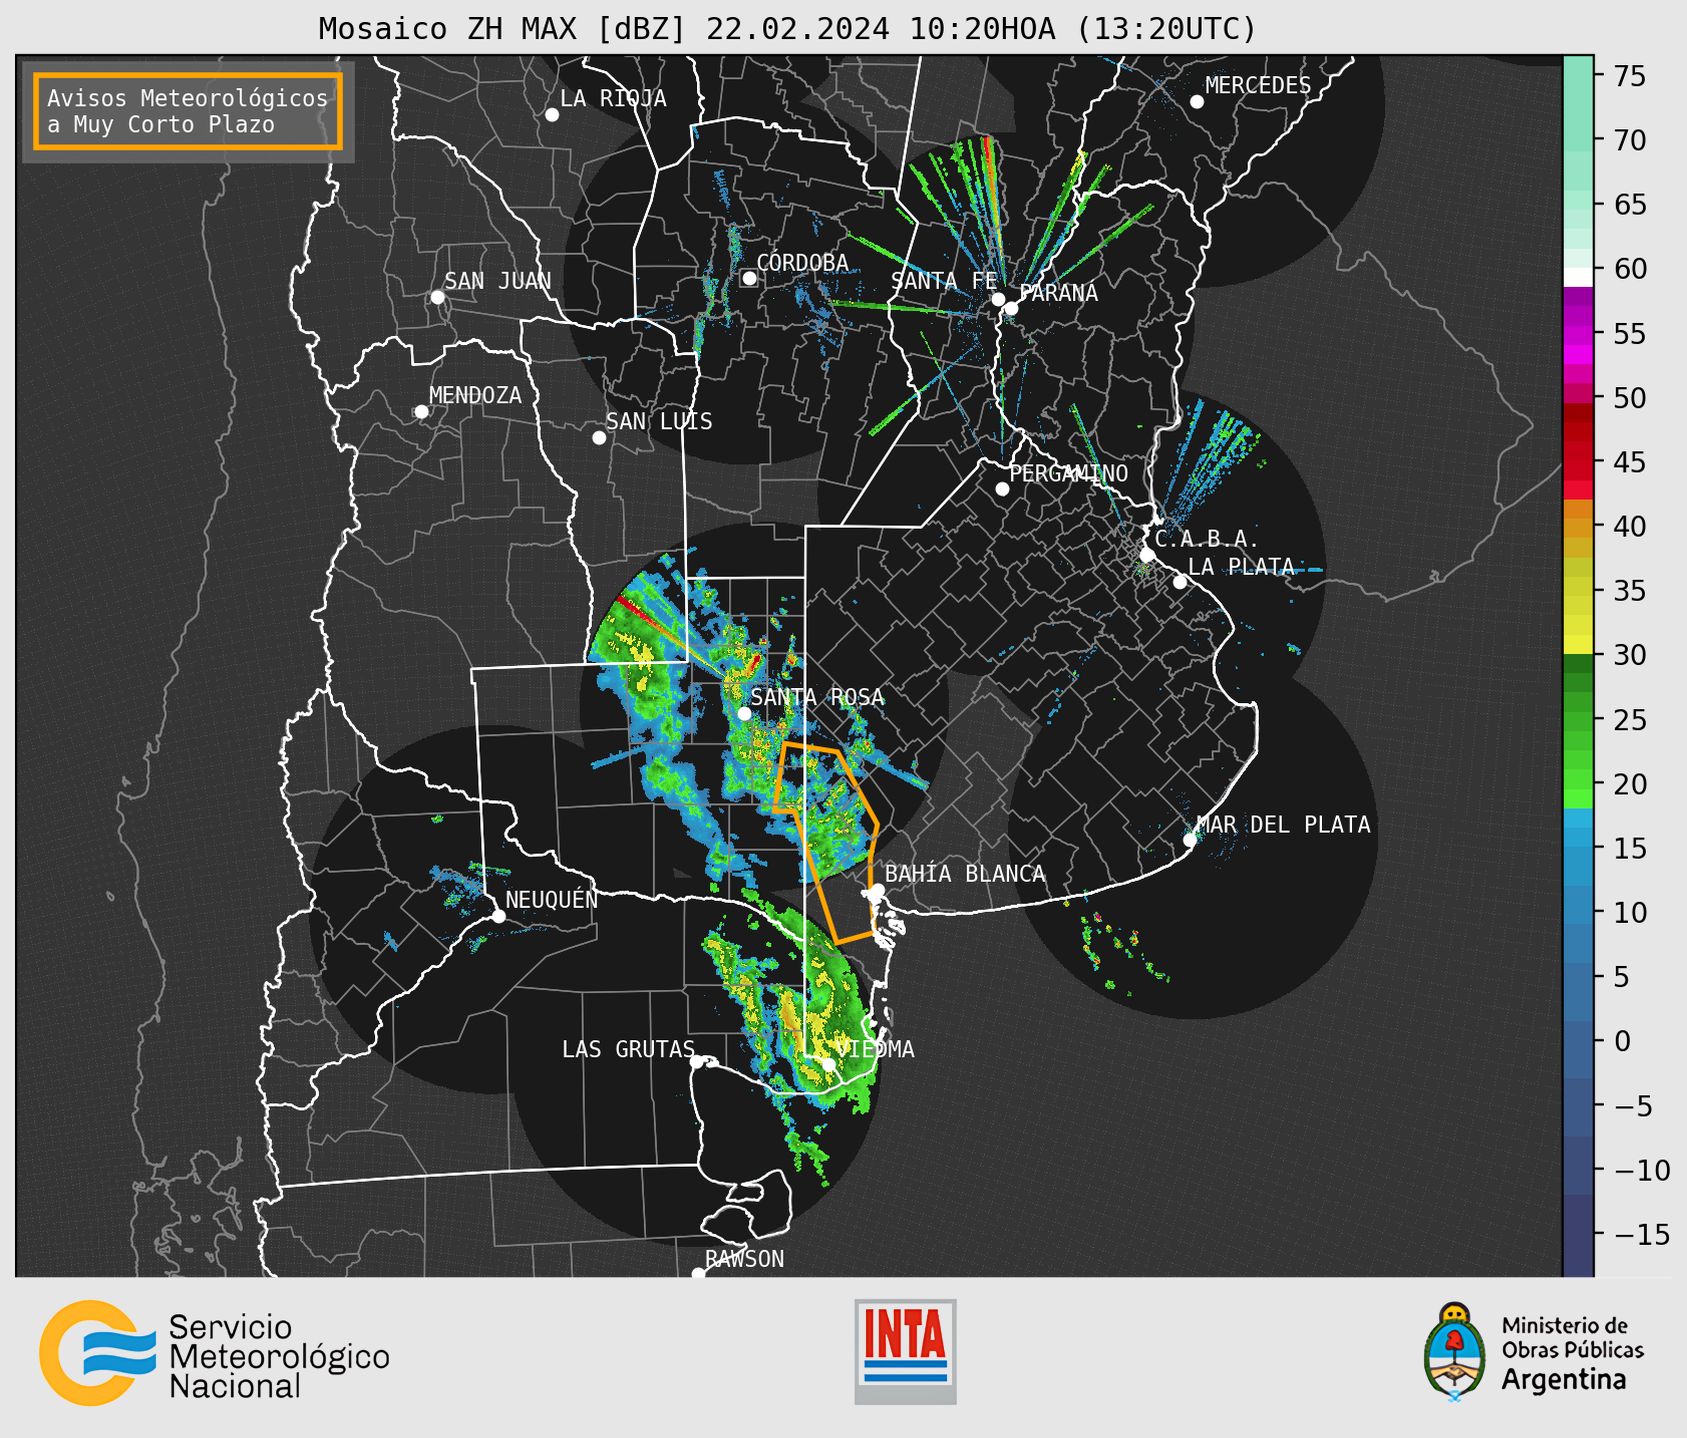Click the RAWSON city marker dot
Screen dimensions: 1687x1438
coord(698,1274)
